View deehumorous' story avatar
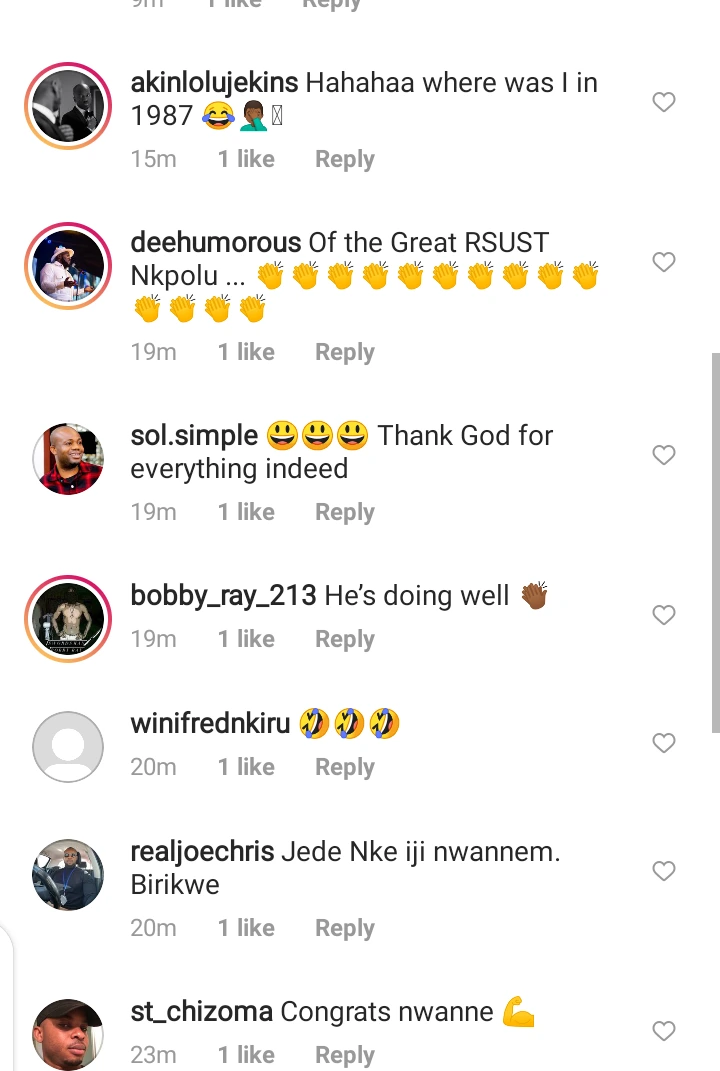The image size is (720, 1071). pyautogui.click(x=68, y=266)
